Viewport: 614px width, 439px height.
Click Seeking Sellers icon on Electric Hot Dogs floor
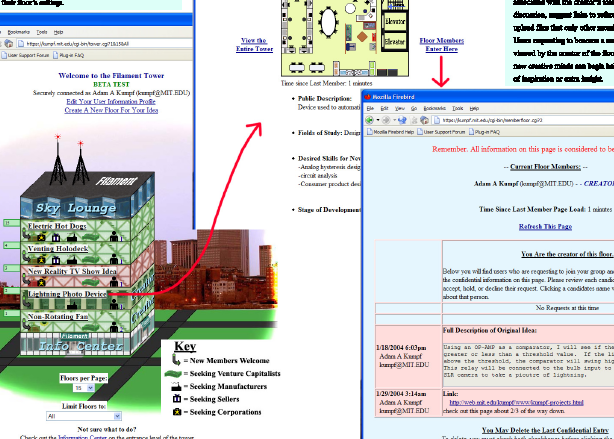click(x=56, y=237)
